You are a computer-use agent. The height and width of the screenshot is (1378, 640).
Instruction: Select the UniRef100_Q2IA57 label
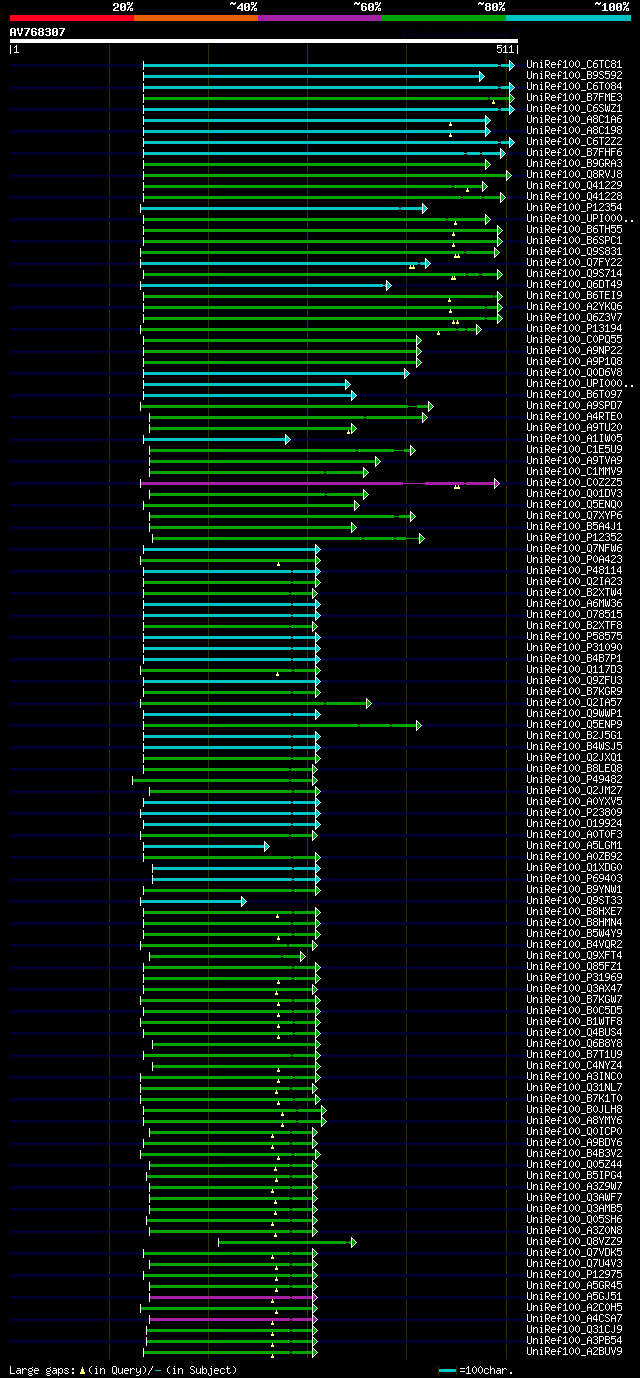click(x=574, y=703)
